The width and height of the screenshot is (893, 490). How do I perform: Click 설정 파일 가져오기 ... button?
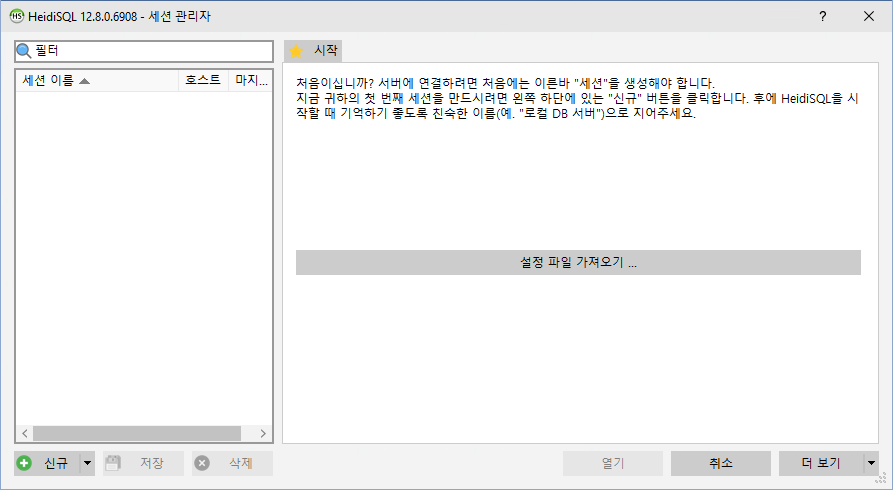point(578,263)
